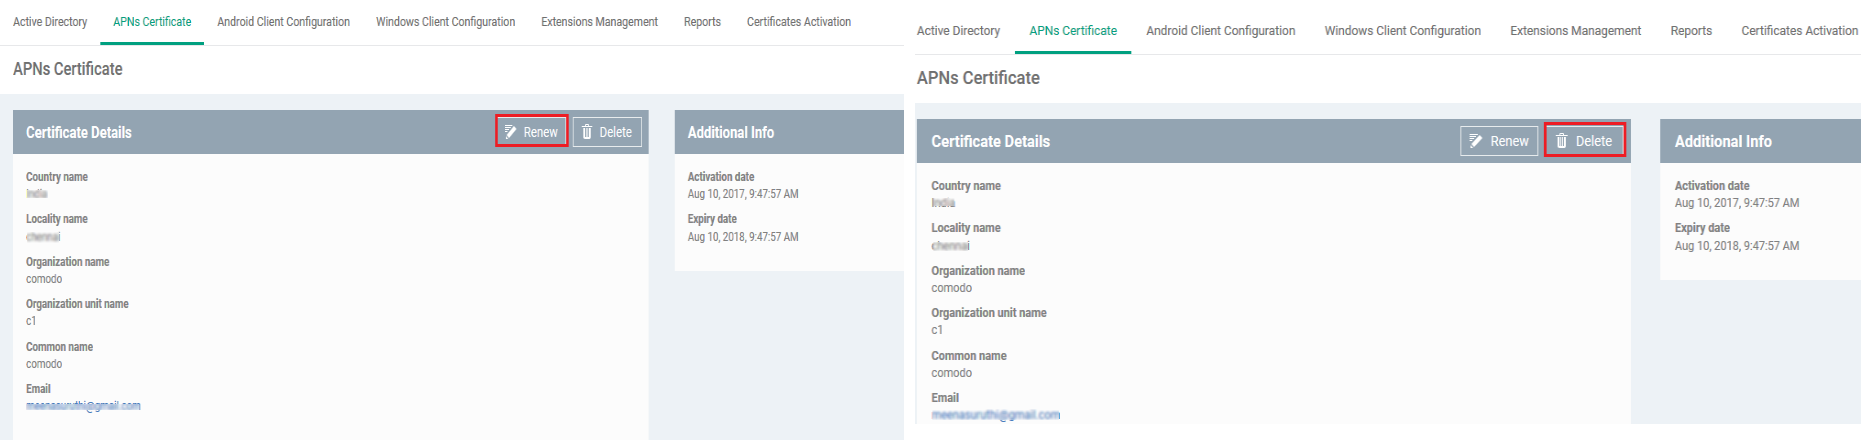
Task: Click 'Additional Info' header in left screenshot
Action: (x=730, y=132)
